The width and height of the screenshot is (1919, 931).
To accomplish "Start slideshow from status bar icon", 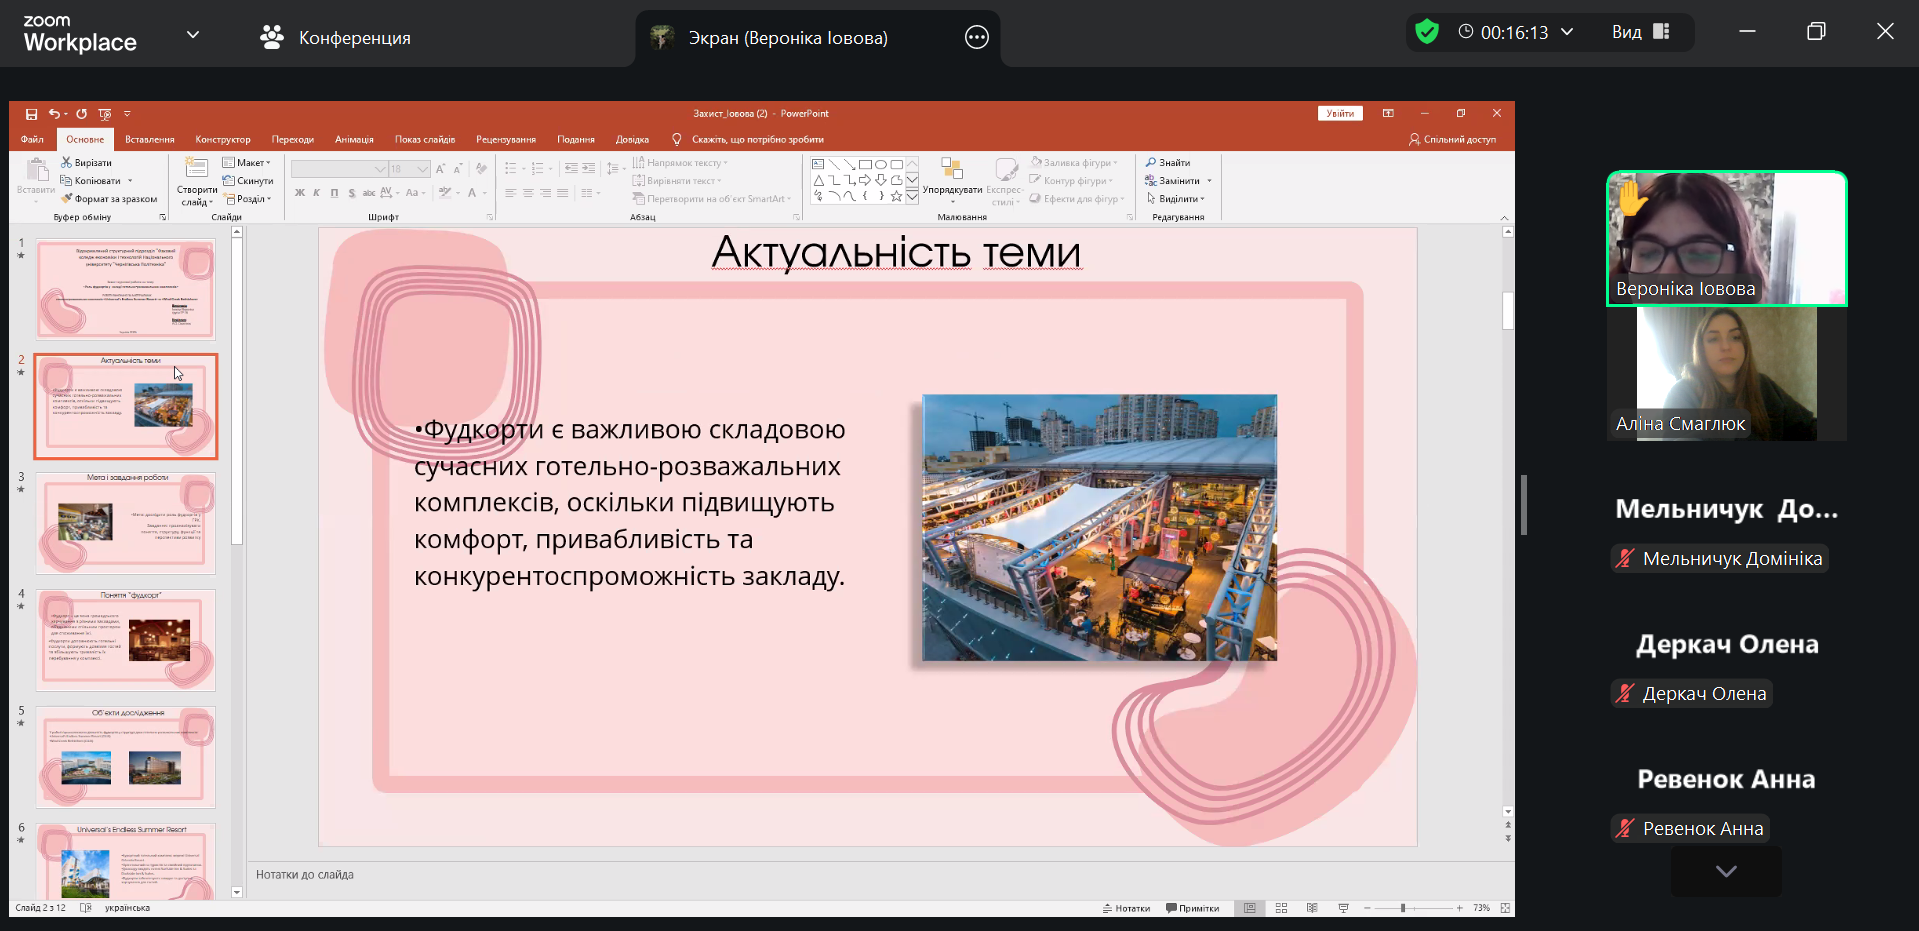I will pos(1343,908).
